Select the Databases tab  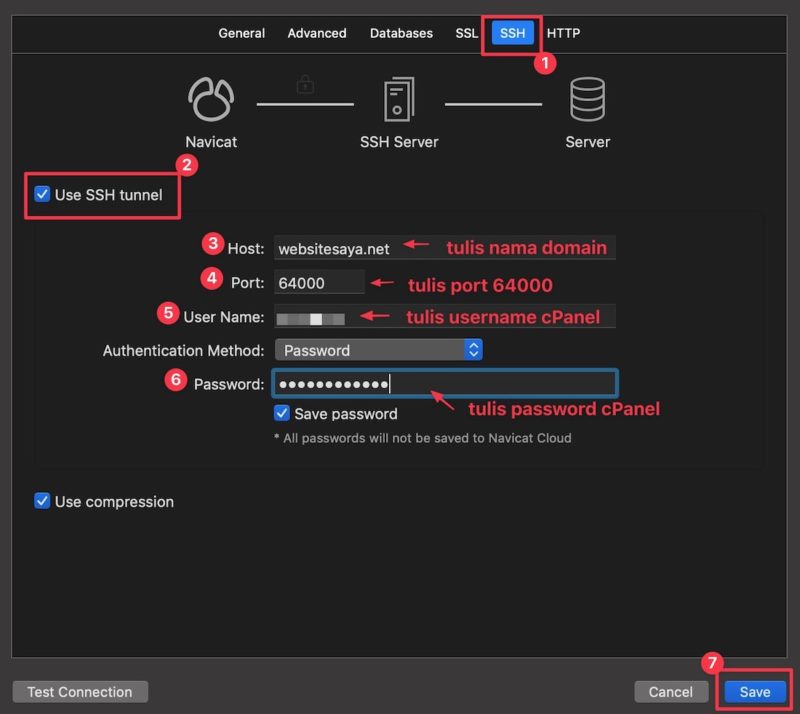[x=400, y=33]
